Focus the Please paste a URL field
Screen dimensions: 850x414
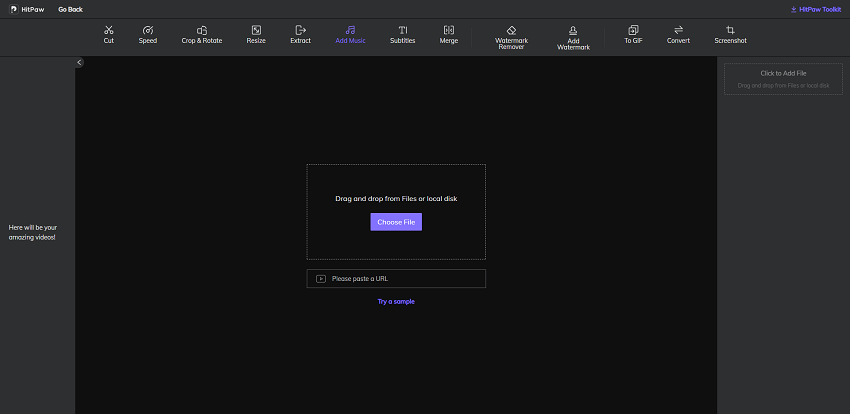(405, 278)
